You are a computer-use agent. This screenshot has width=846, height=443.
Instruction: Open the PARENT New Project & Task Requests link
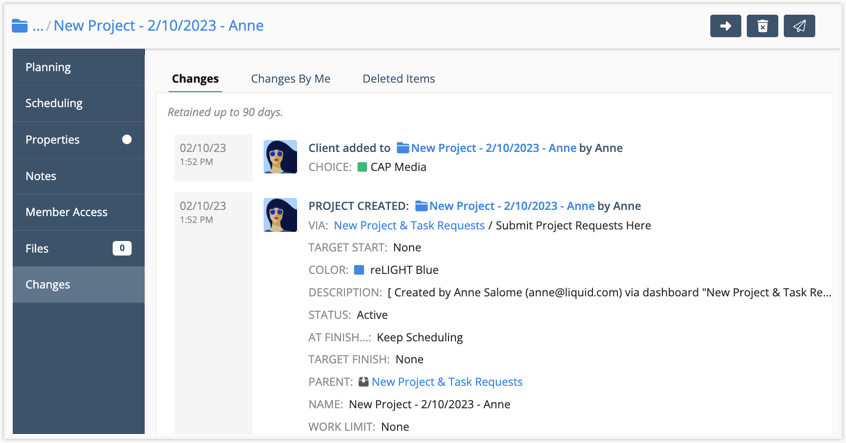tap(447, 382)
